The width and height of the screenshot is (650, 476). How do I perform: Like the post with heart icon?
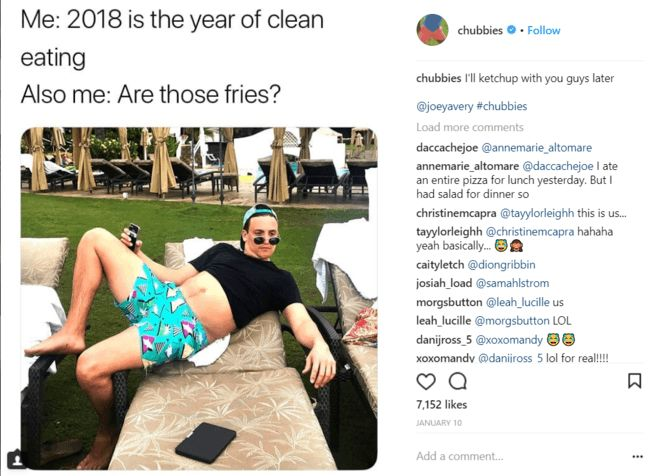click(426, 381)
